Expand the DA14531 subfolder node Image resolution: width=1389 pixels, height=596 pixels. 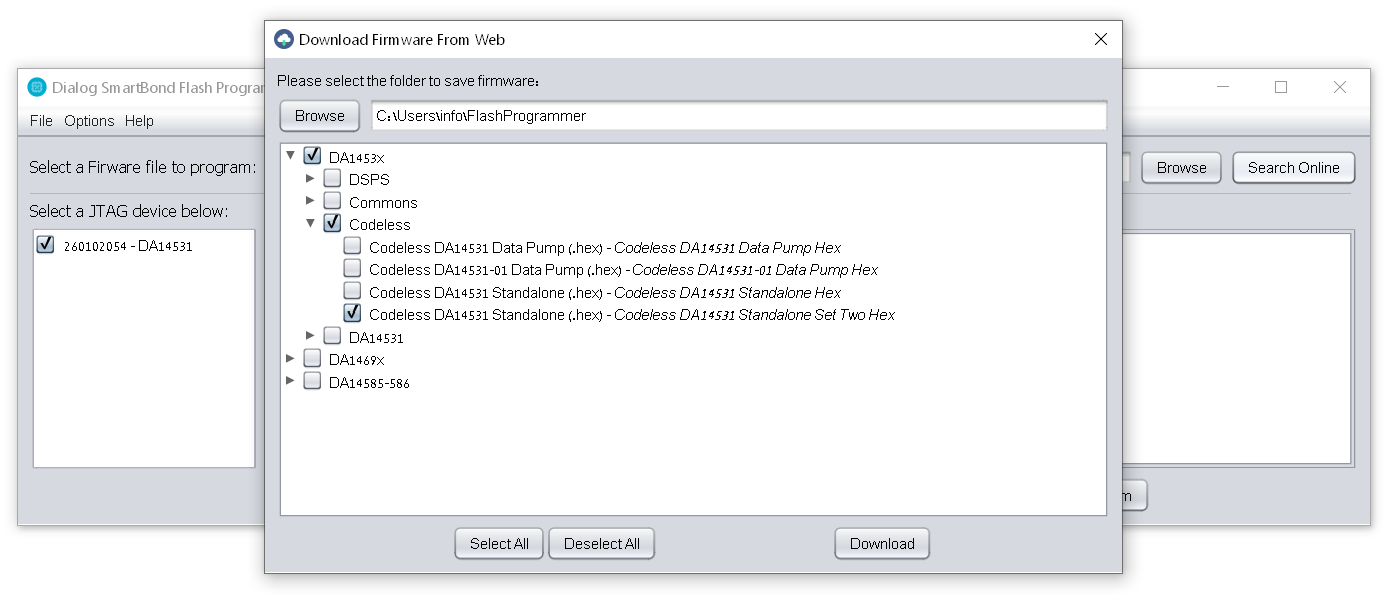311,336
